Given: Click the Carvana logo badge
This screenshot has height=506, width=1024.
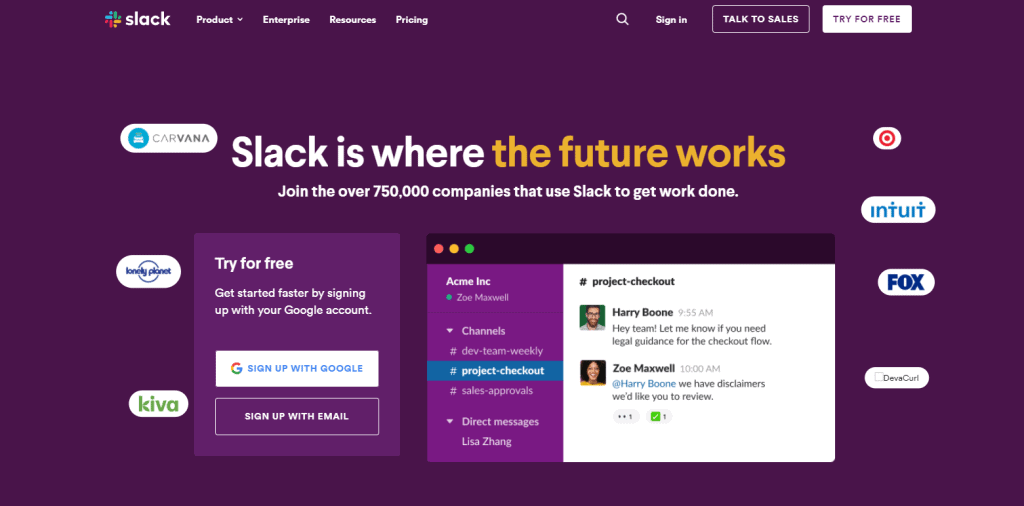Looking at the screenshot, I should pos(168,138).
